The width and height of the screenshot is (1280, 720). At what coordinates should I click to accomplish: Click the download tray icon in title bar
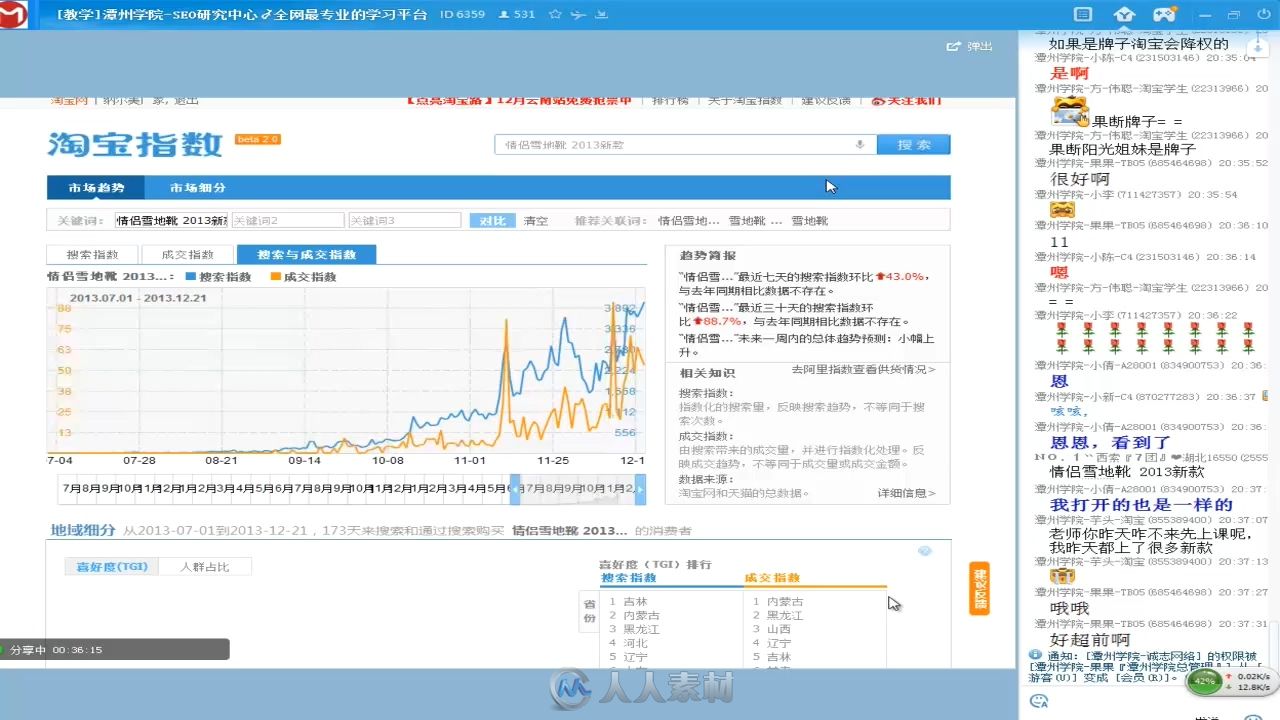[601, 15]
